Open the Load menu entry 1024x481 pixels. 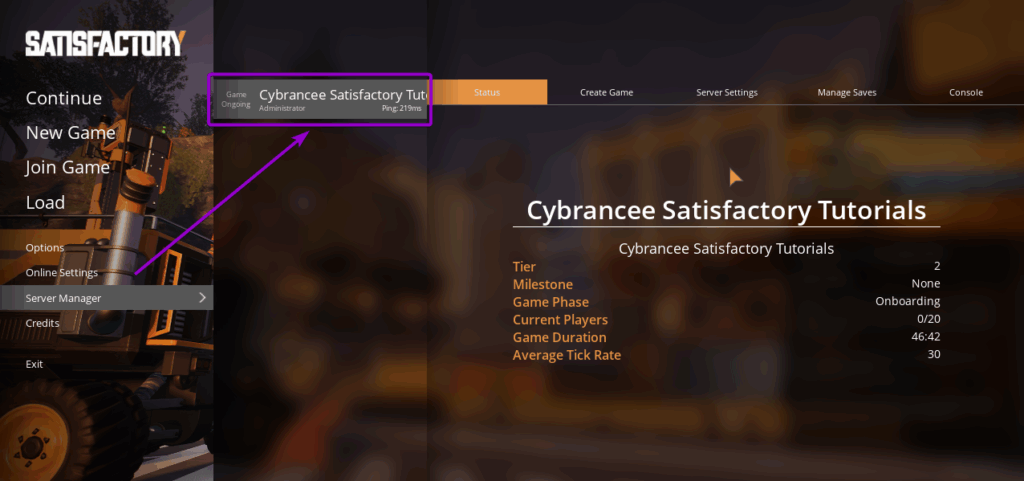[x=45, y=203]
